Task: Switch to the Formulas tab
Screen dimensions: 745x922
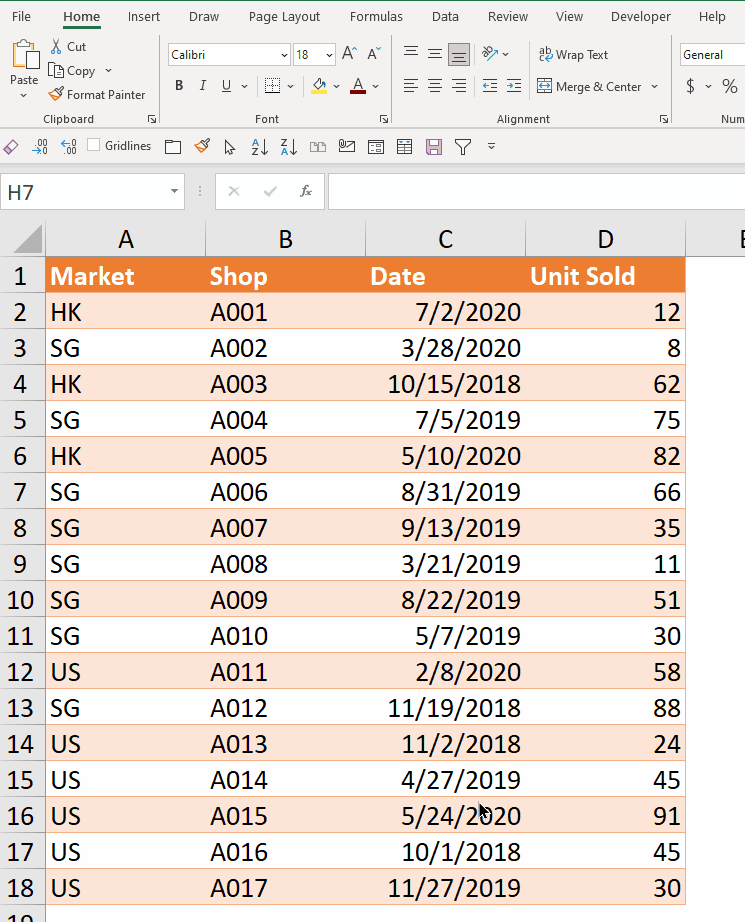Action: 376,17
